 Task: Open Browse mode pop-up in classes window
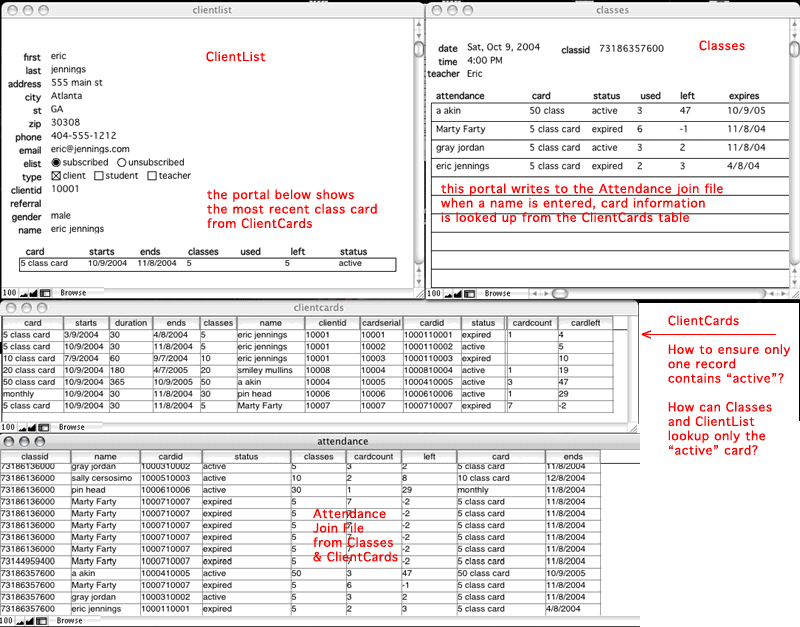click(497, 294)
